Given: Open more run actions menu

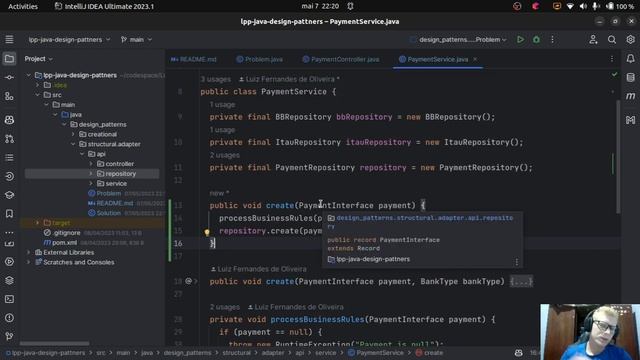Looking at the screenshot, I should coord(553,40).
